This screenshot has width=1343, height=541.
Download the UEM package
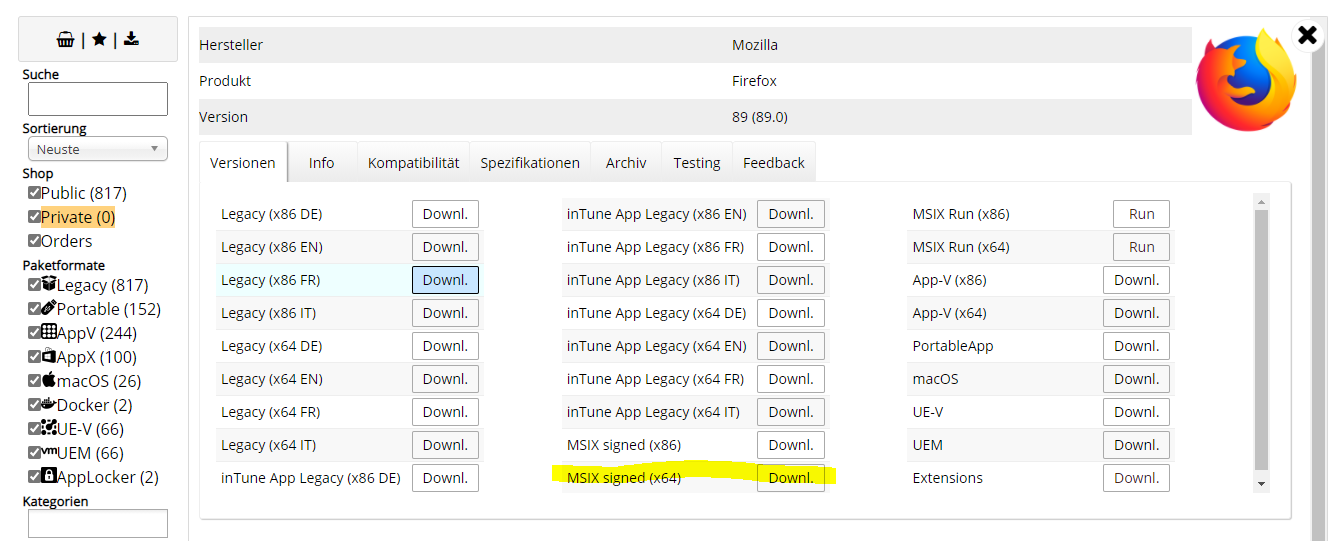(1136, 445)
